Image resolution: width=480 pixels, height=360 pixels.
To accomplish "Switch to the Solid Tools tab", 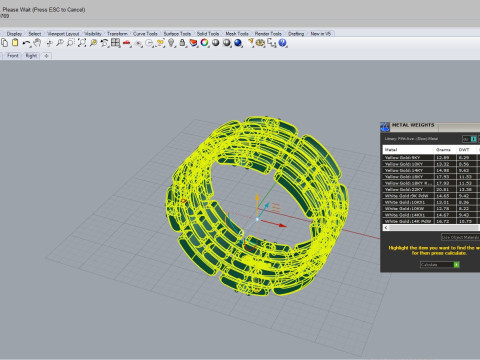I will [208, 34].
